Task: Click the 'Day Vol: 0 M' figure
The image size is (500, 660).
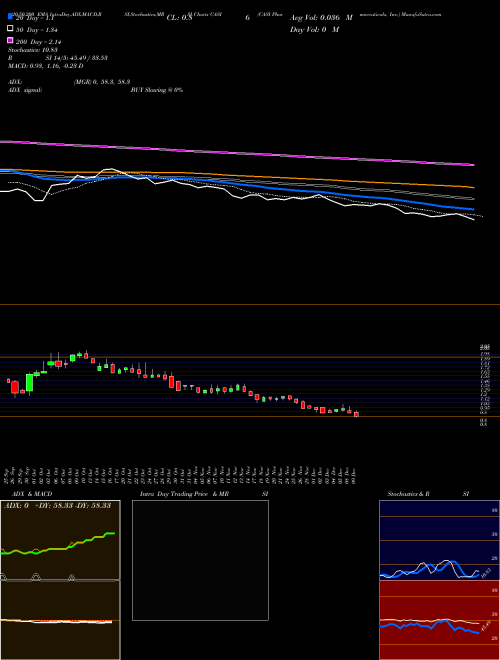Action: click(314, 30)
